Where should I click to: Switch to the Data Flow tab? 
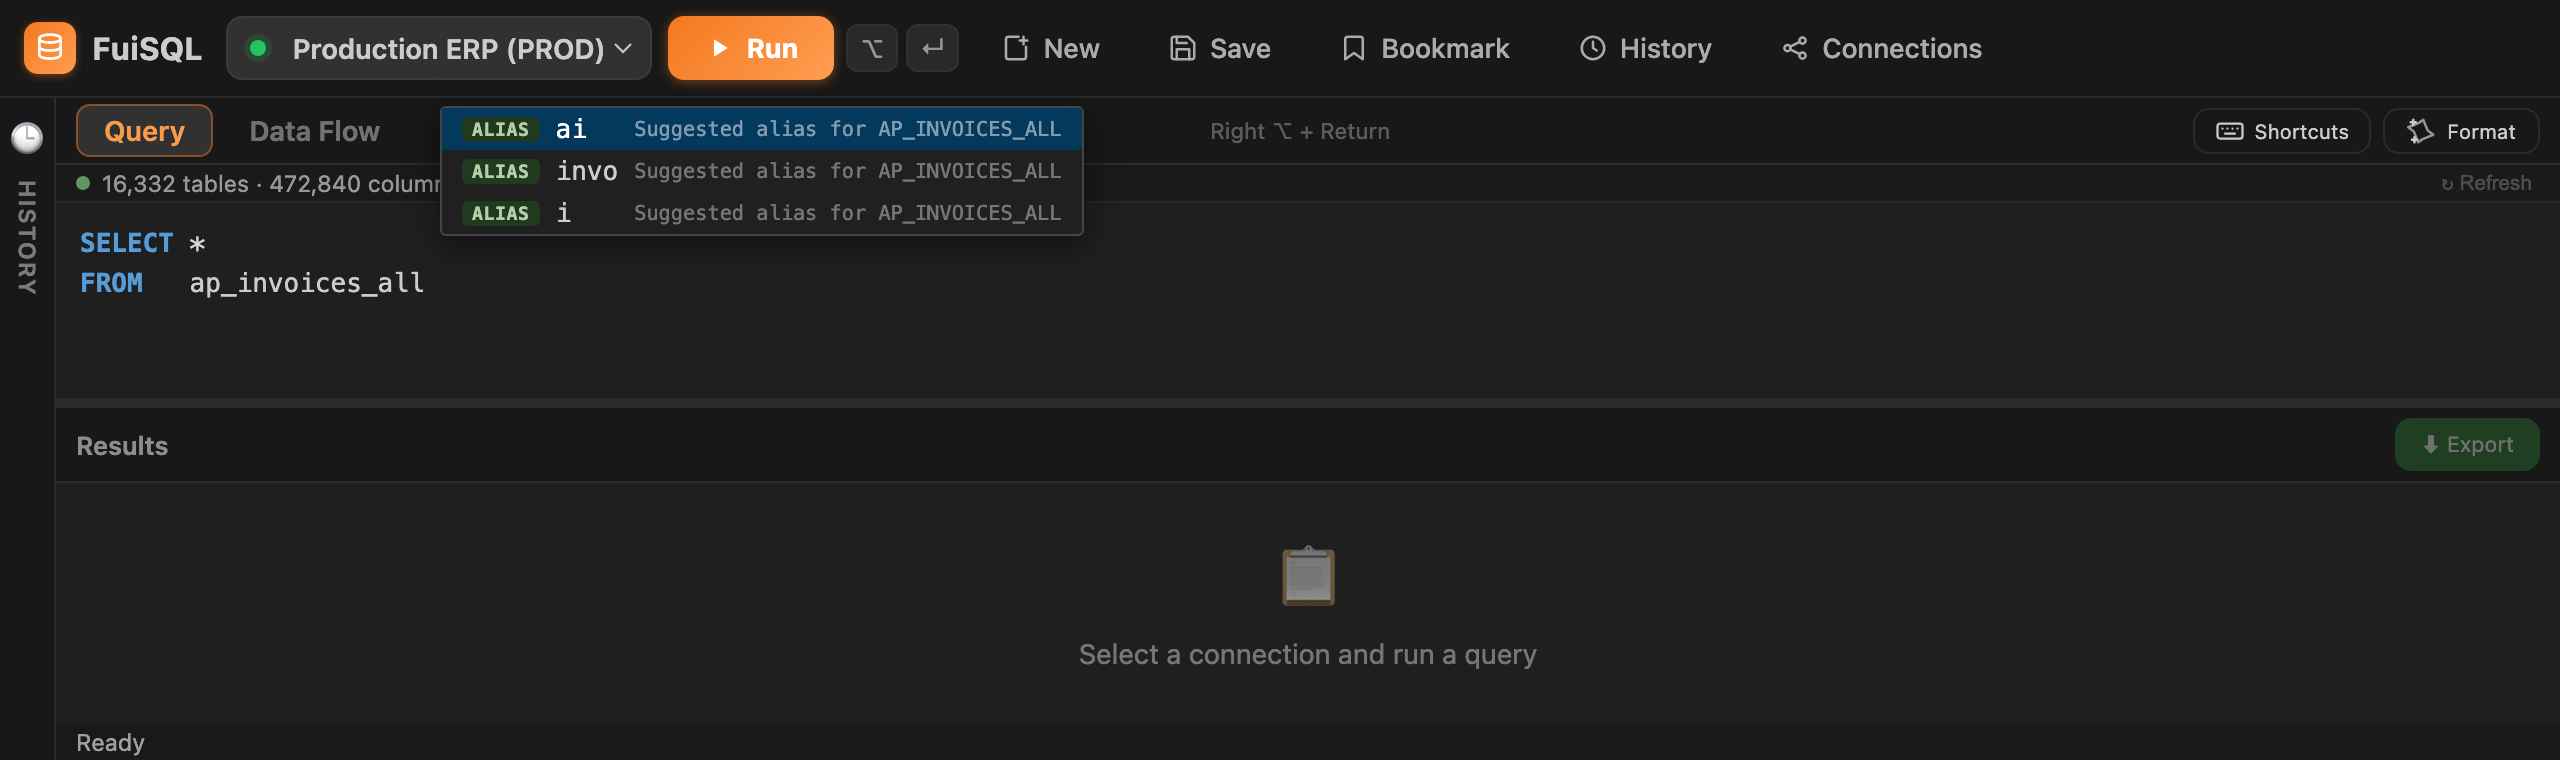click(x=314, y=131)
